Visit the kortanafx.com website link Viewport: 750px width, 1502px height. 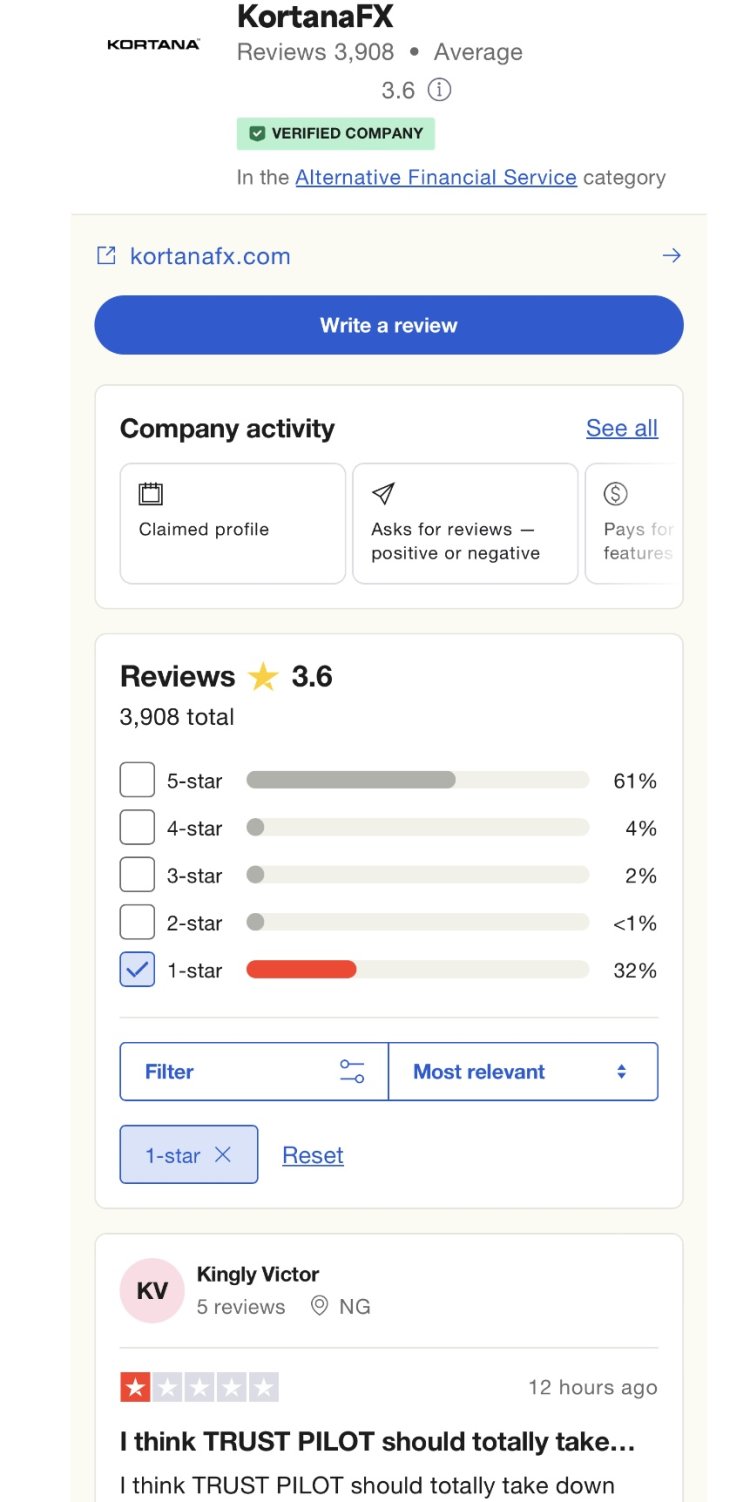pyautogui.click(x=210, y=256)
